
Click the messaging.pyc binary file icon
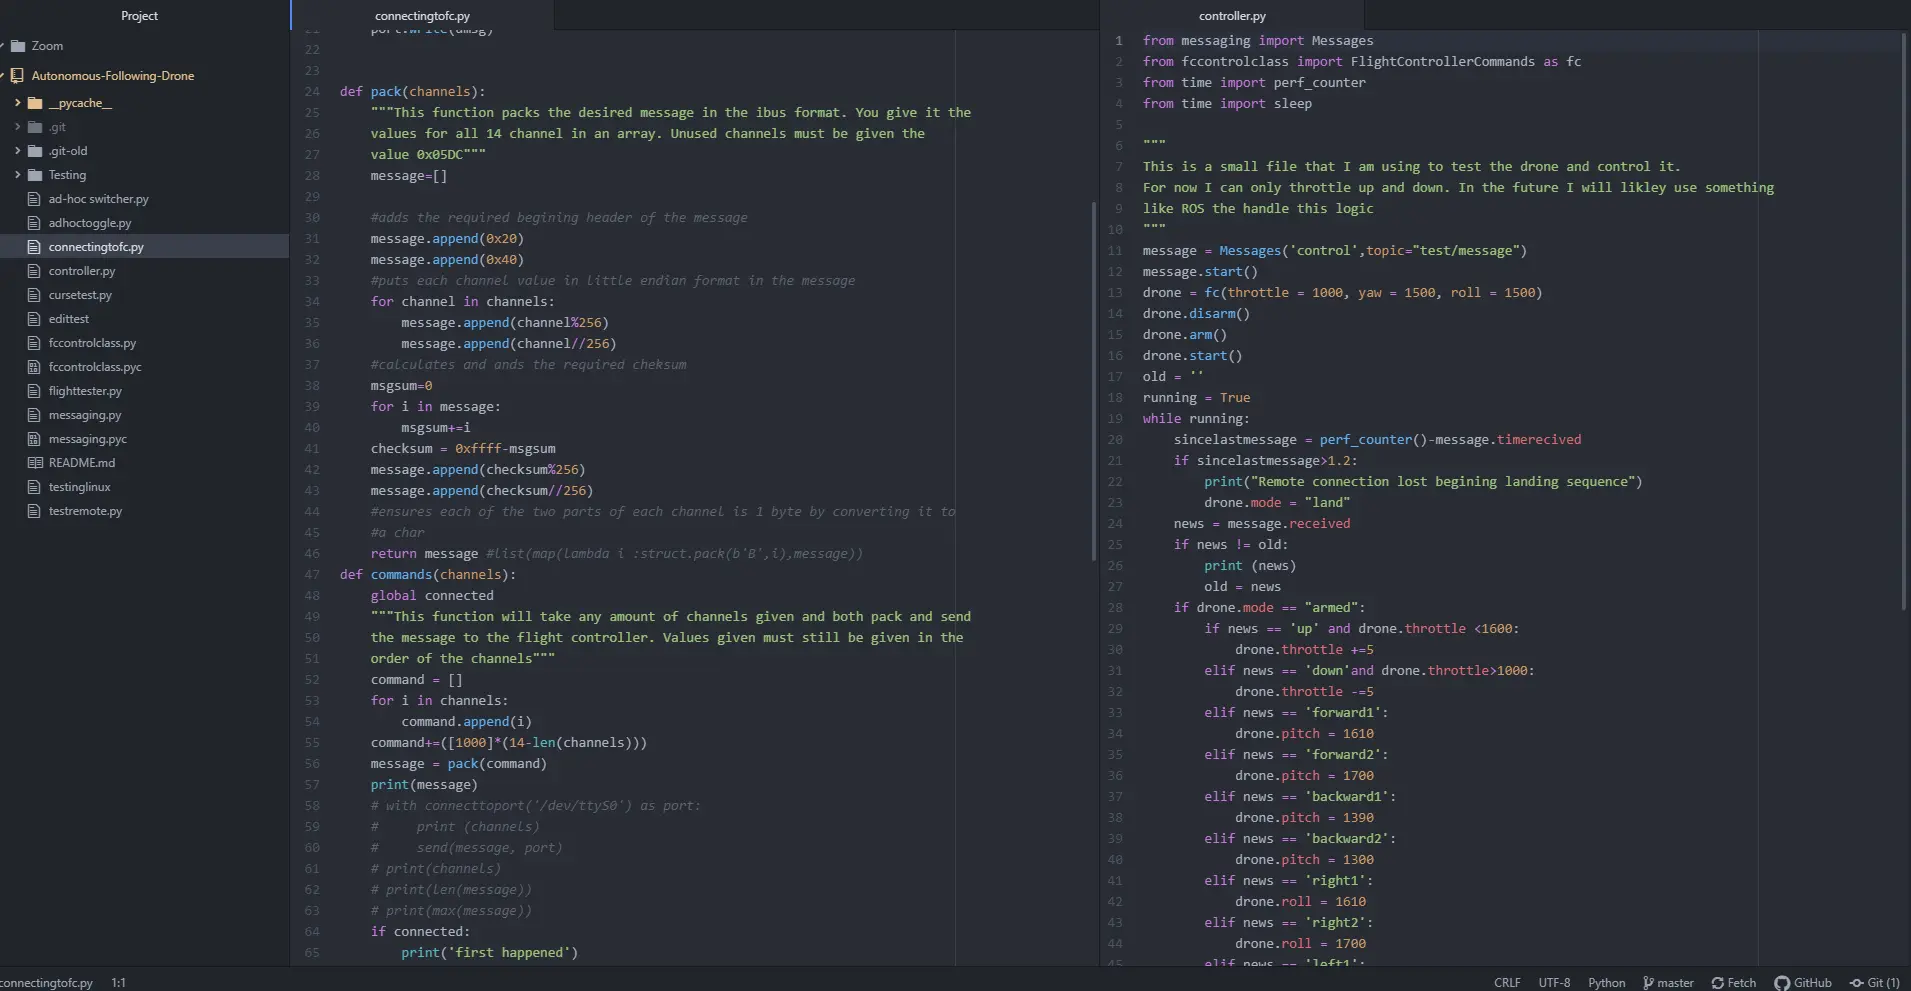pyautogui.click(x=35, y=439)
